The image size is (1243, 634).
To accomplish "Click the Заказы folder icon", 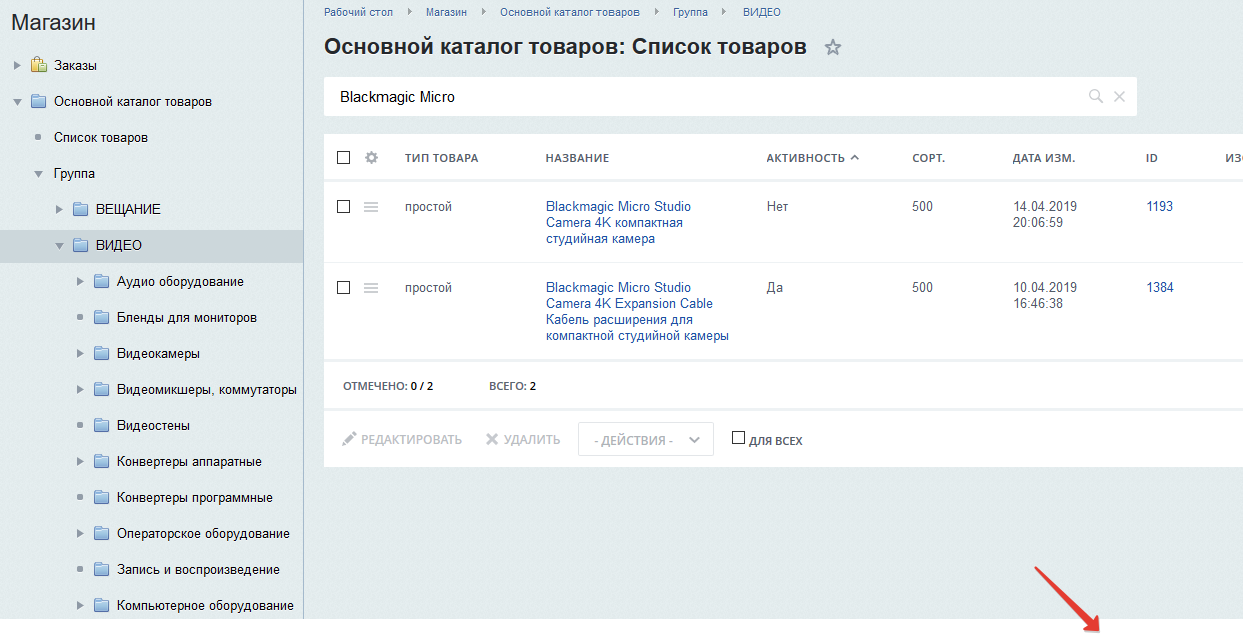I will coord(39,66).
